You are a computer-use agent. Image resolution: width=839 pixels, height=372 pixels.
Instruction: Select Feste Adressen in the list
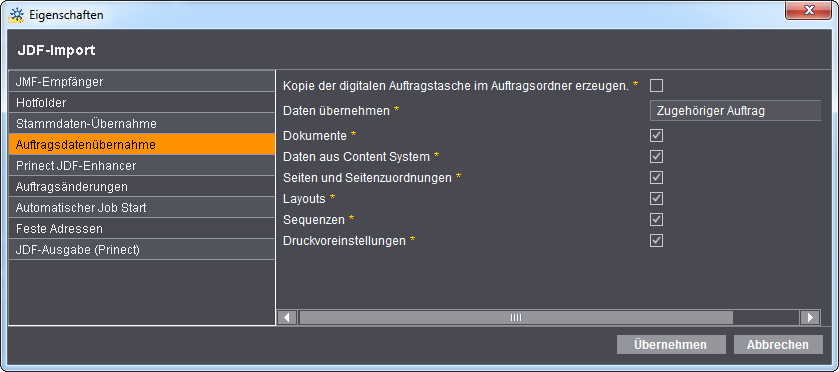click(142, 229)
